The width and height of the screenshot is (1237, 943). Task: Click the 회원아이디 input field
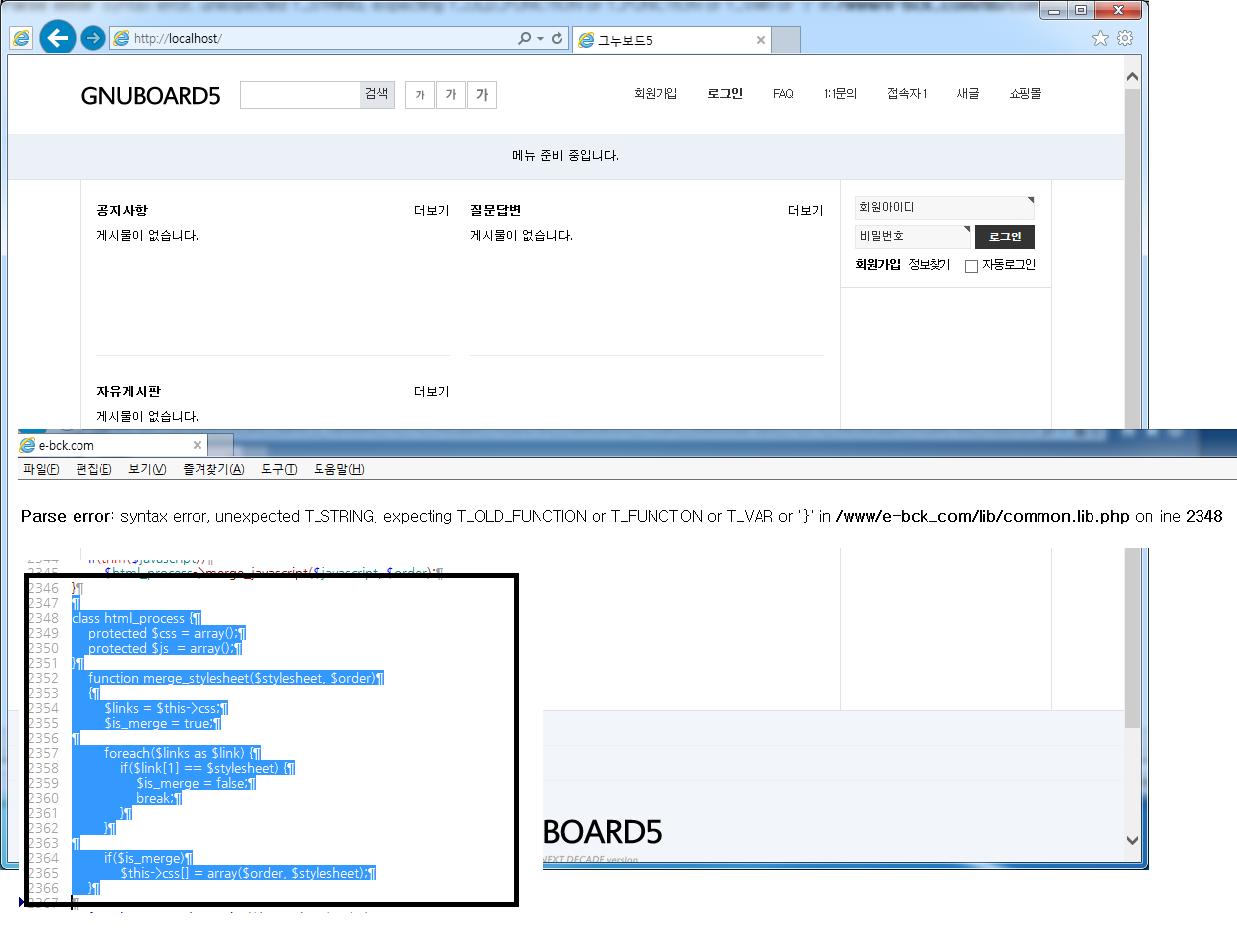(945, 208)
